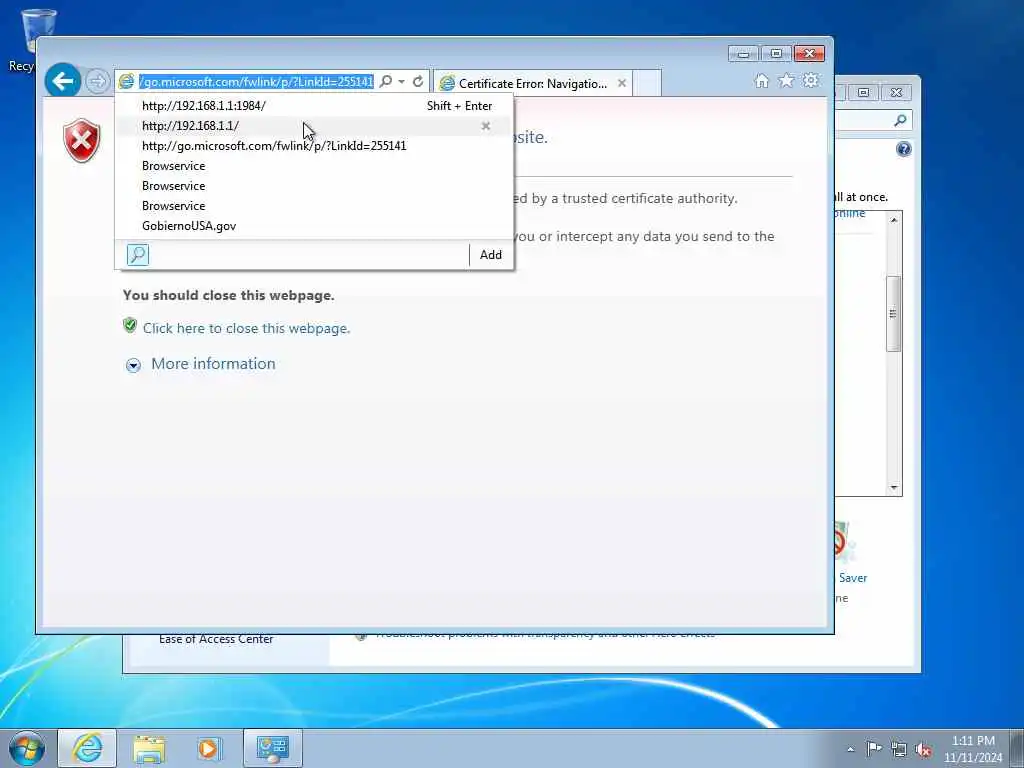Close the Certificate Error tab
The image size is (1024, 768).
tap(622, 83)
